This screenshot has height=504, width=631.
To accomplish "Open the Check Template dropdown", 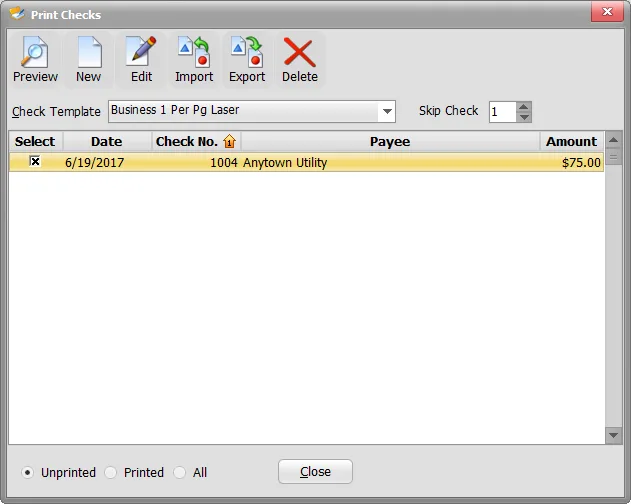I will tap(387, 112).
